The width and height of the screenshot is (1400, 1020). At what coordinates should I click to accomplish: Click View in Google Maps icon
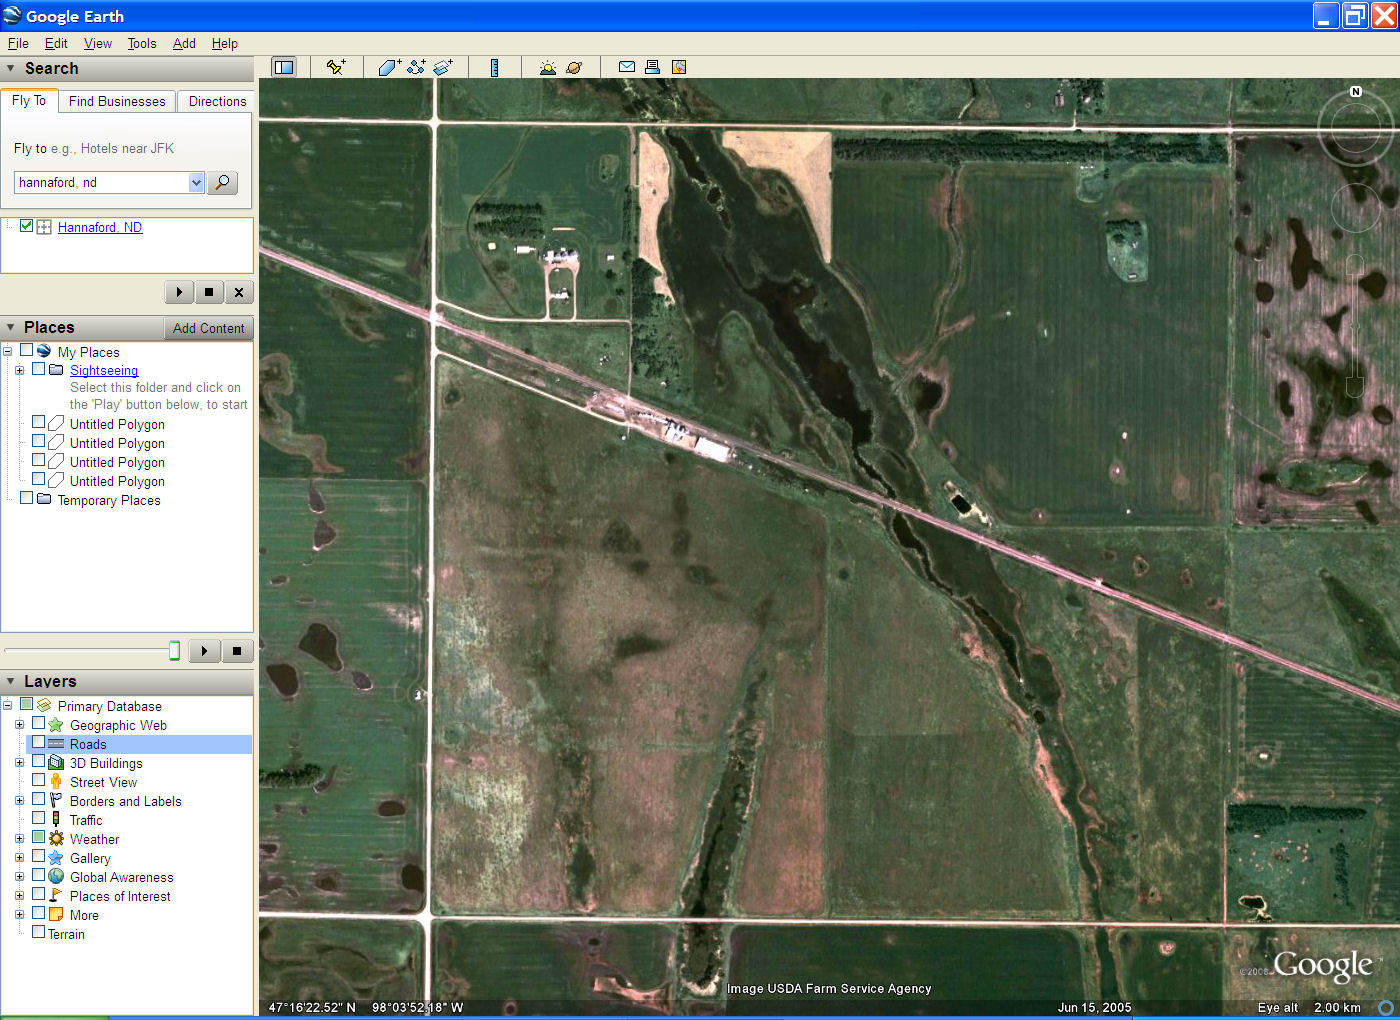pos(679,67)
